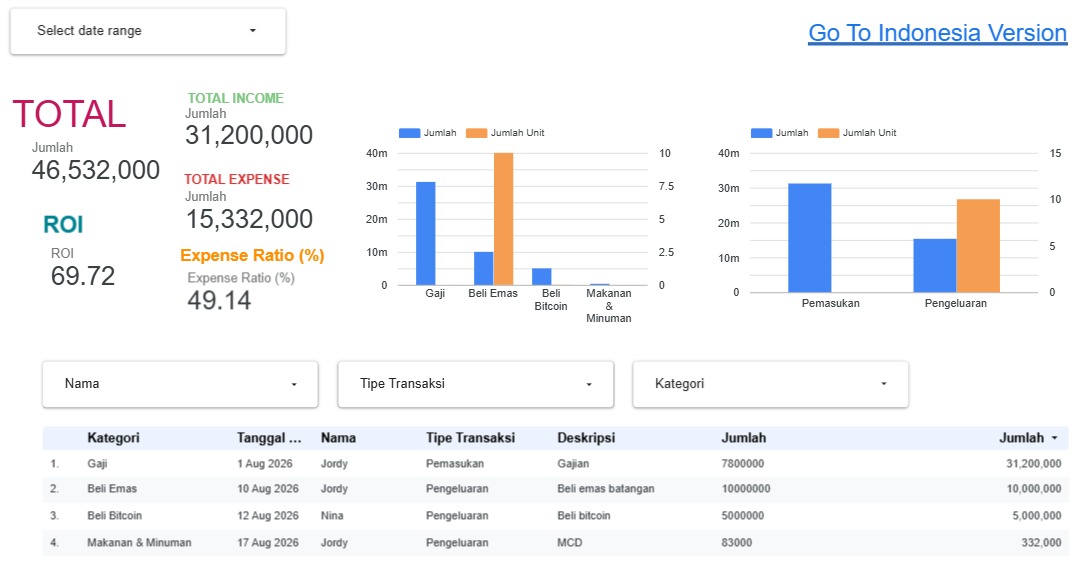Click the Pengeluaran axis label in chart
The width and height of the screenshot is (1086, 566).
[956, 303]
